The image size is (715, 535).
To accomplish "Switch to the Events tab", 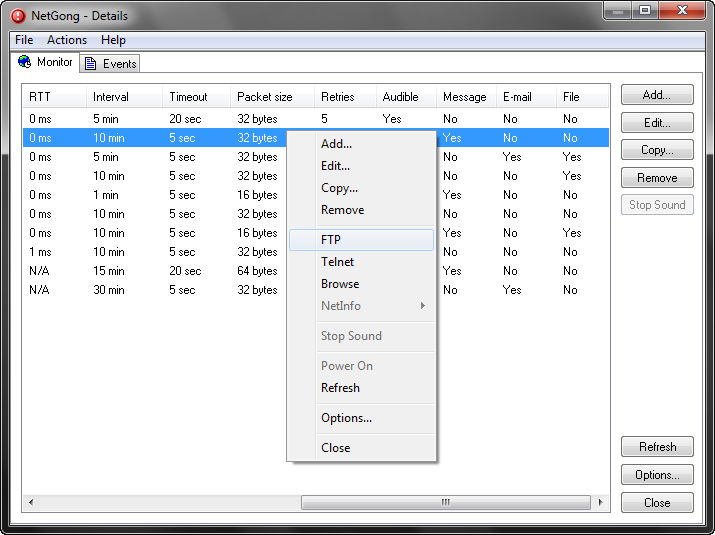I will point(110,64).
